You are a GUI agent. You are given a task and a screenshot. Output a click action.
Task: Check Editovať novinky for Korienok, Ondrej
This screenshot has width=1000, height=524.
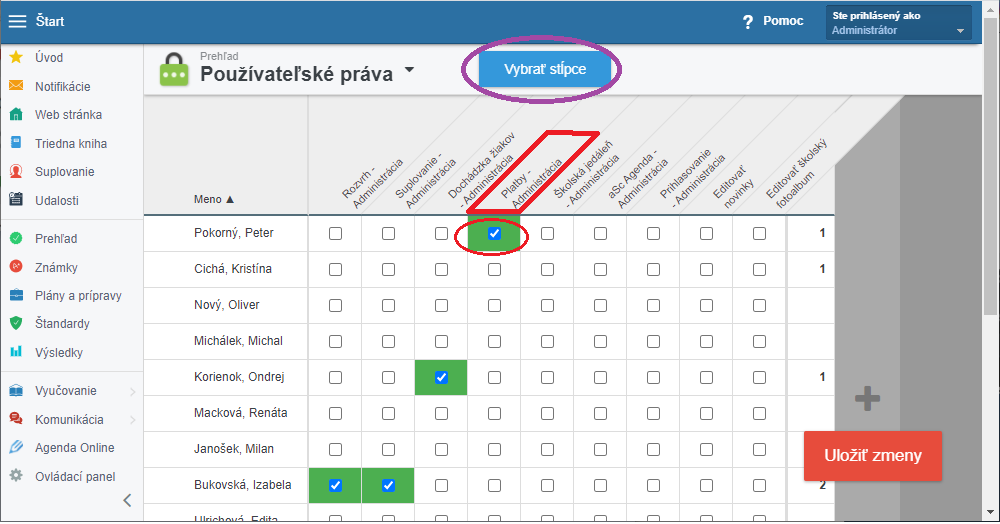[706, 377]
